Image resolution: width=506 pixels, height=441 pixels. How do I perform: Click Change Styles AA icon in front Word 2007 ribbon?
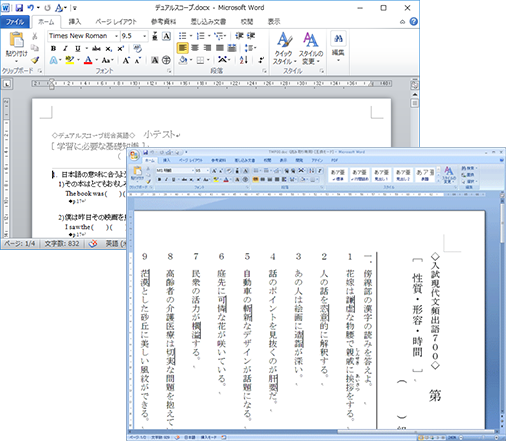(448, 171)
